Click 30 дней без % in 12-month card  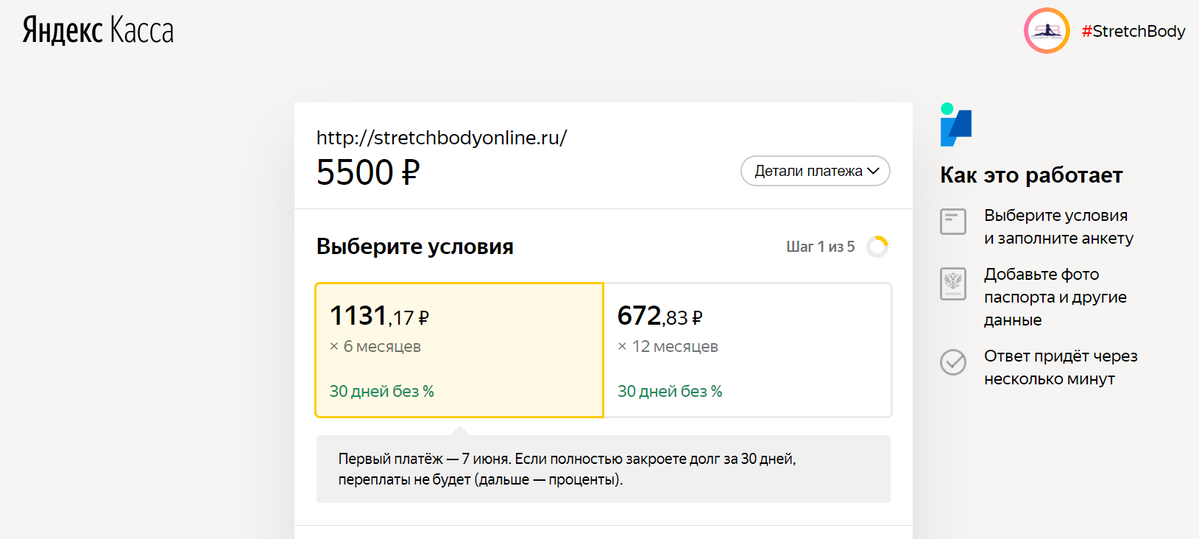pyautogui.click(x=670, y=391)
